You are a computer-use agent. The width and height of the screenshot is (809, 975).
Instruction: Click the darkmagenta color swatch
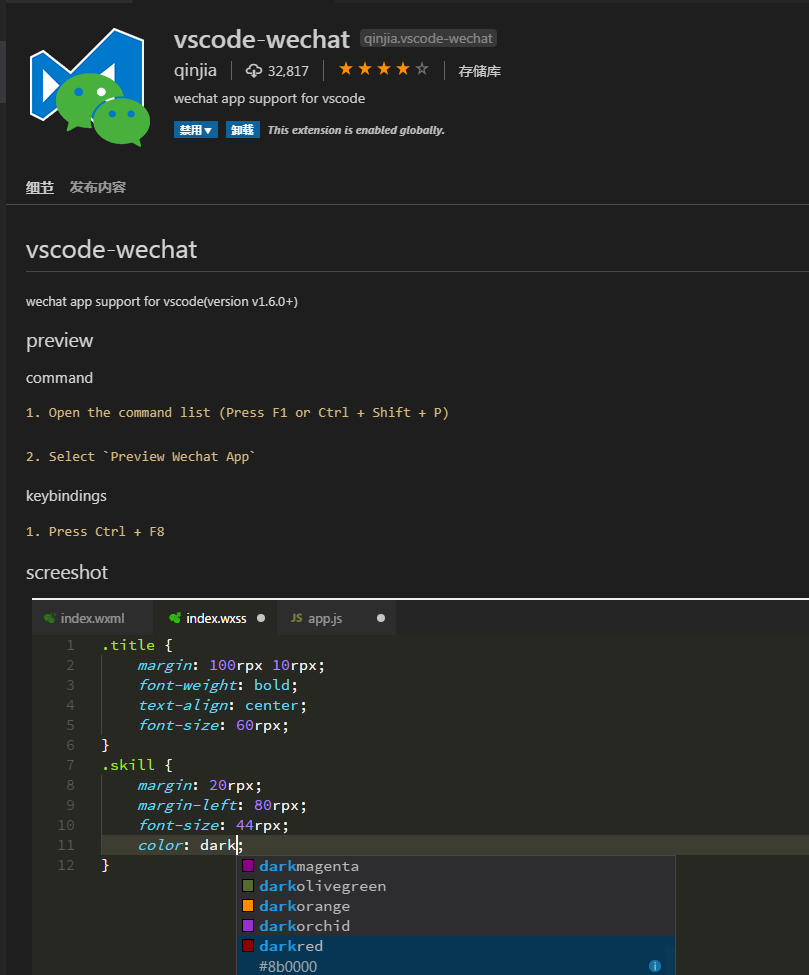point(248,866)
